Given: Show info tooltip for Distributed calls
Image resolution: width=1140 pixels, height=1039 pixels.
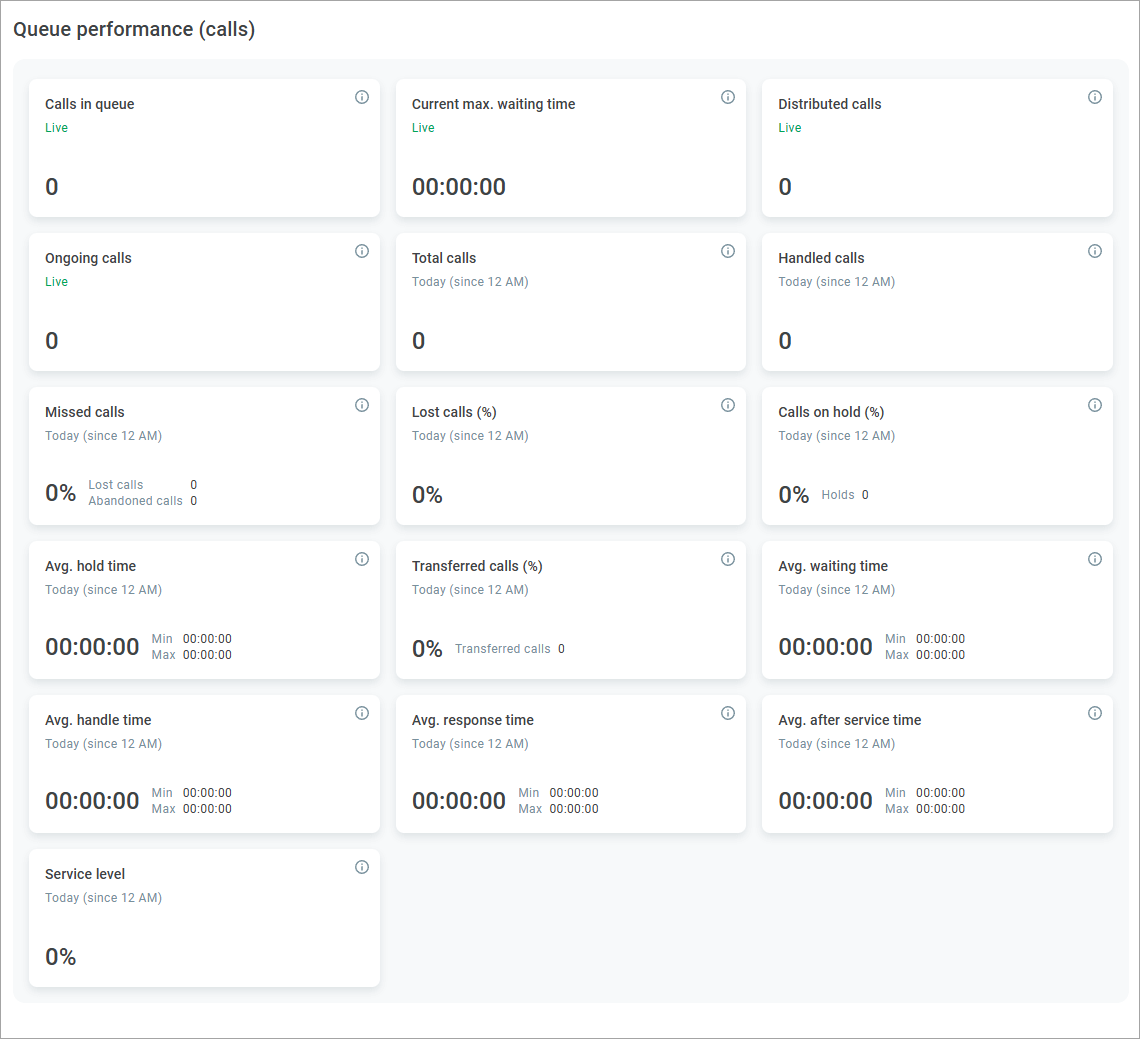Looking at the screenshot, I should 1095,97.
